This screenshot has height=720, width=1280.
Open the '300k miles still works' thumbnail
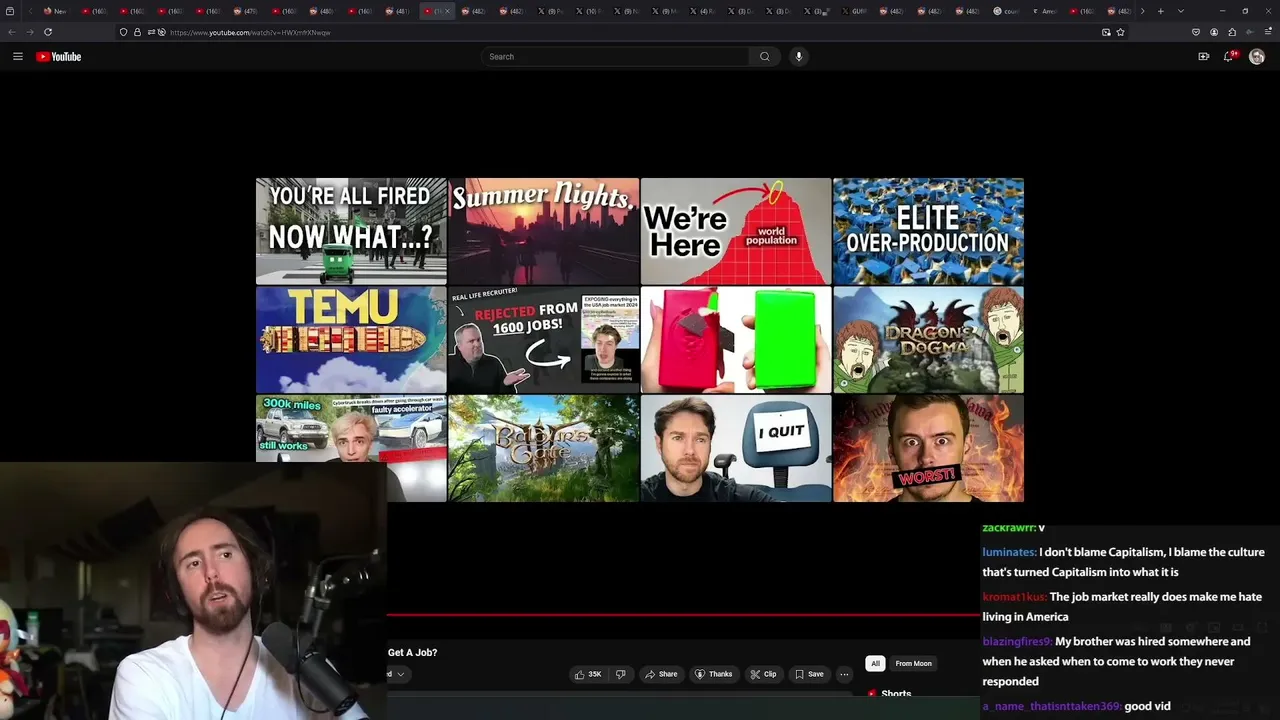click(x=351, y=430)
